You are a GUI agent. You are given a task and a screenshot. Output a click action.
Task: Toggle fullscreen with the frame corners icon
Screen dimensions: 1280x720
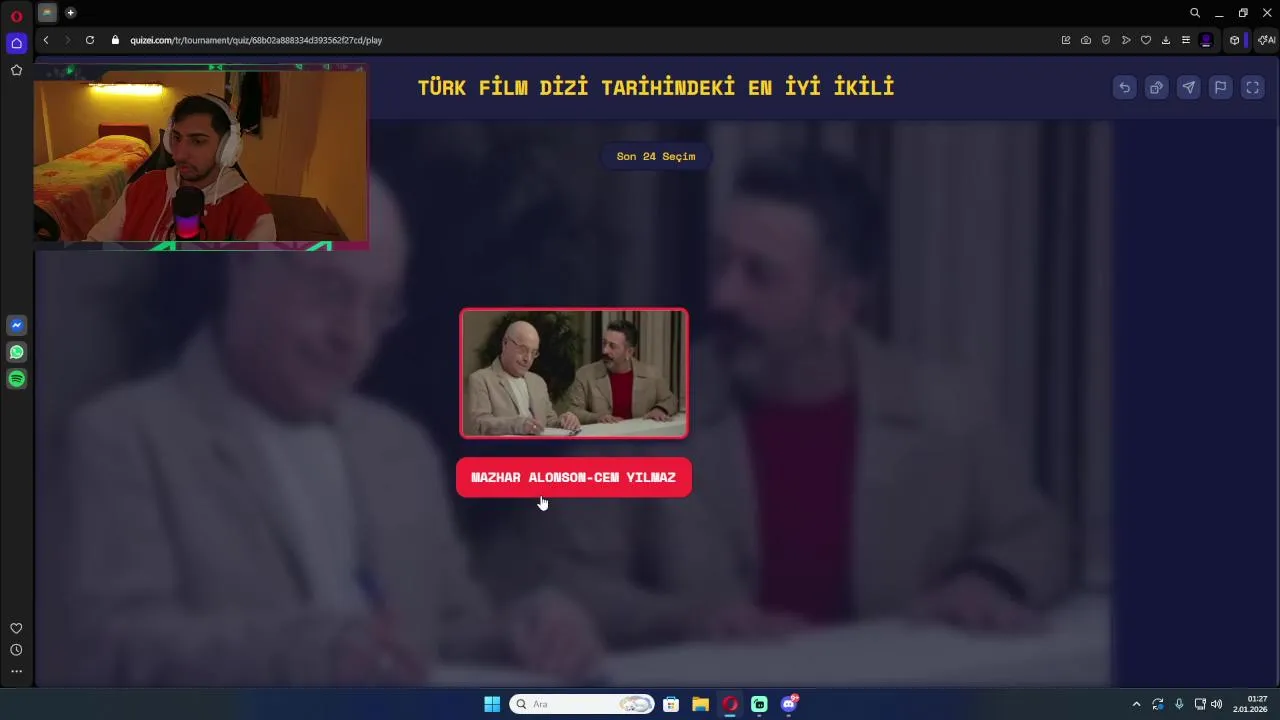[x=1252, y=88]
